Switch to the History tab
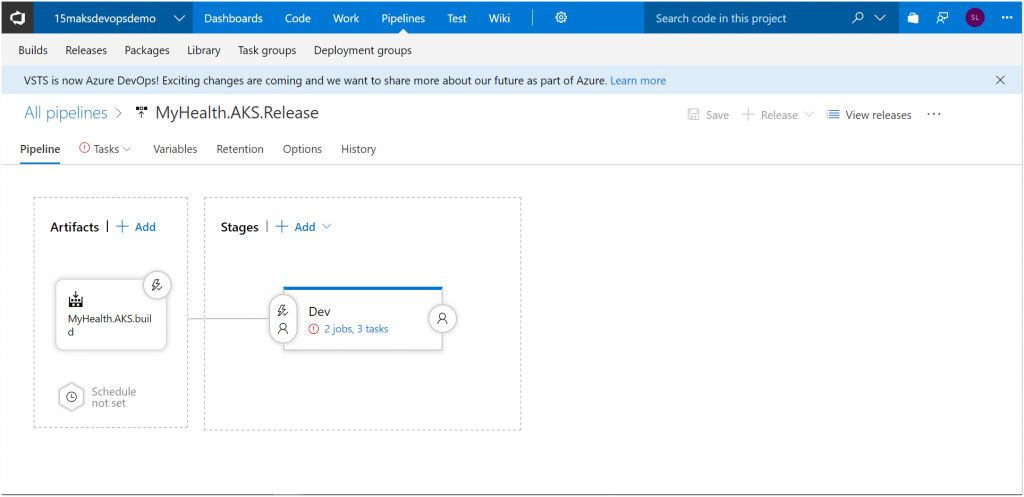1024x497 pixels. [x=359, y=149]
